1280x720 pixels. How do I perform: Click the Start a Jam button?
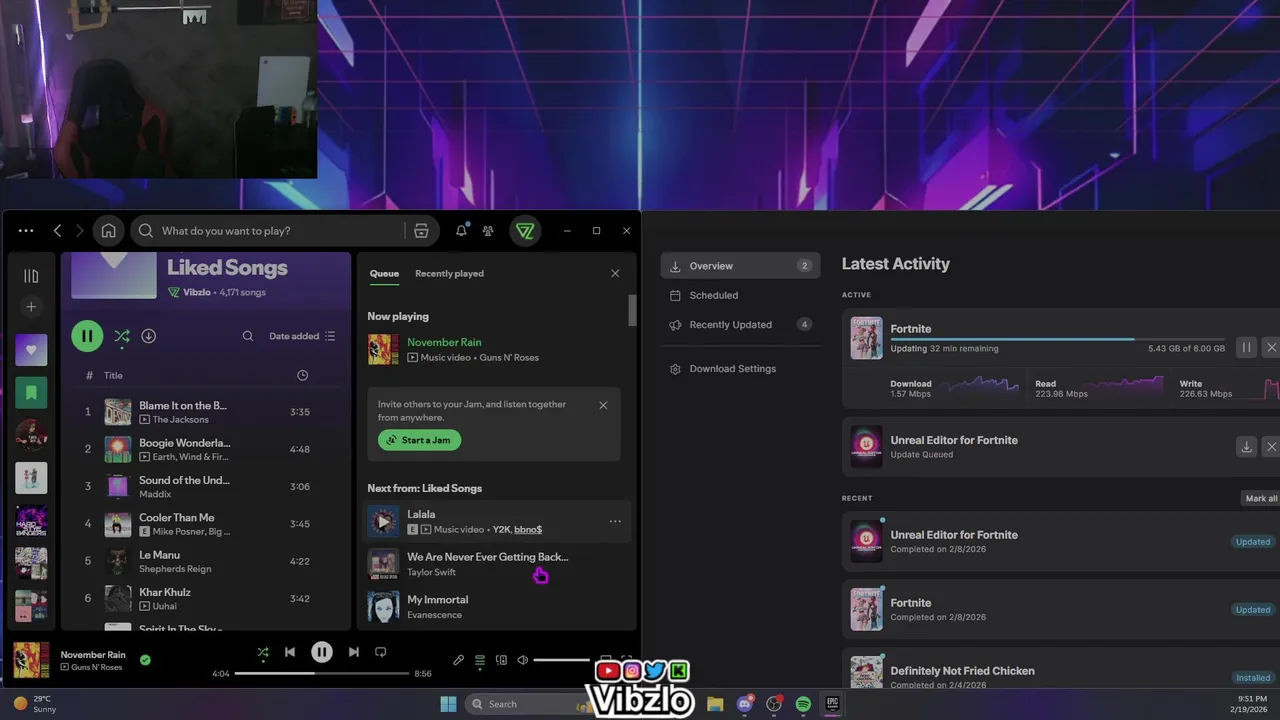coord(419,440)
